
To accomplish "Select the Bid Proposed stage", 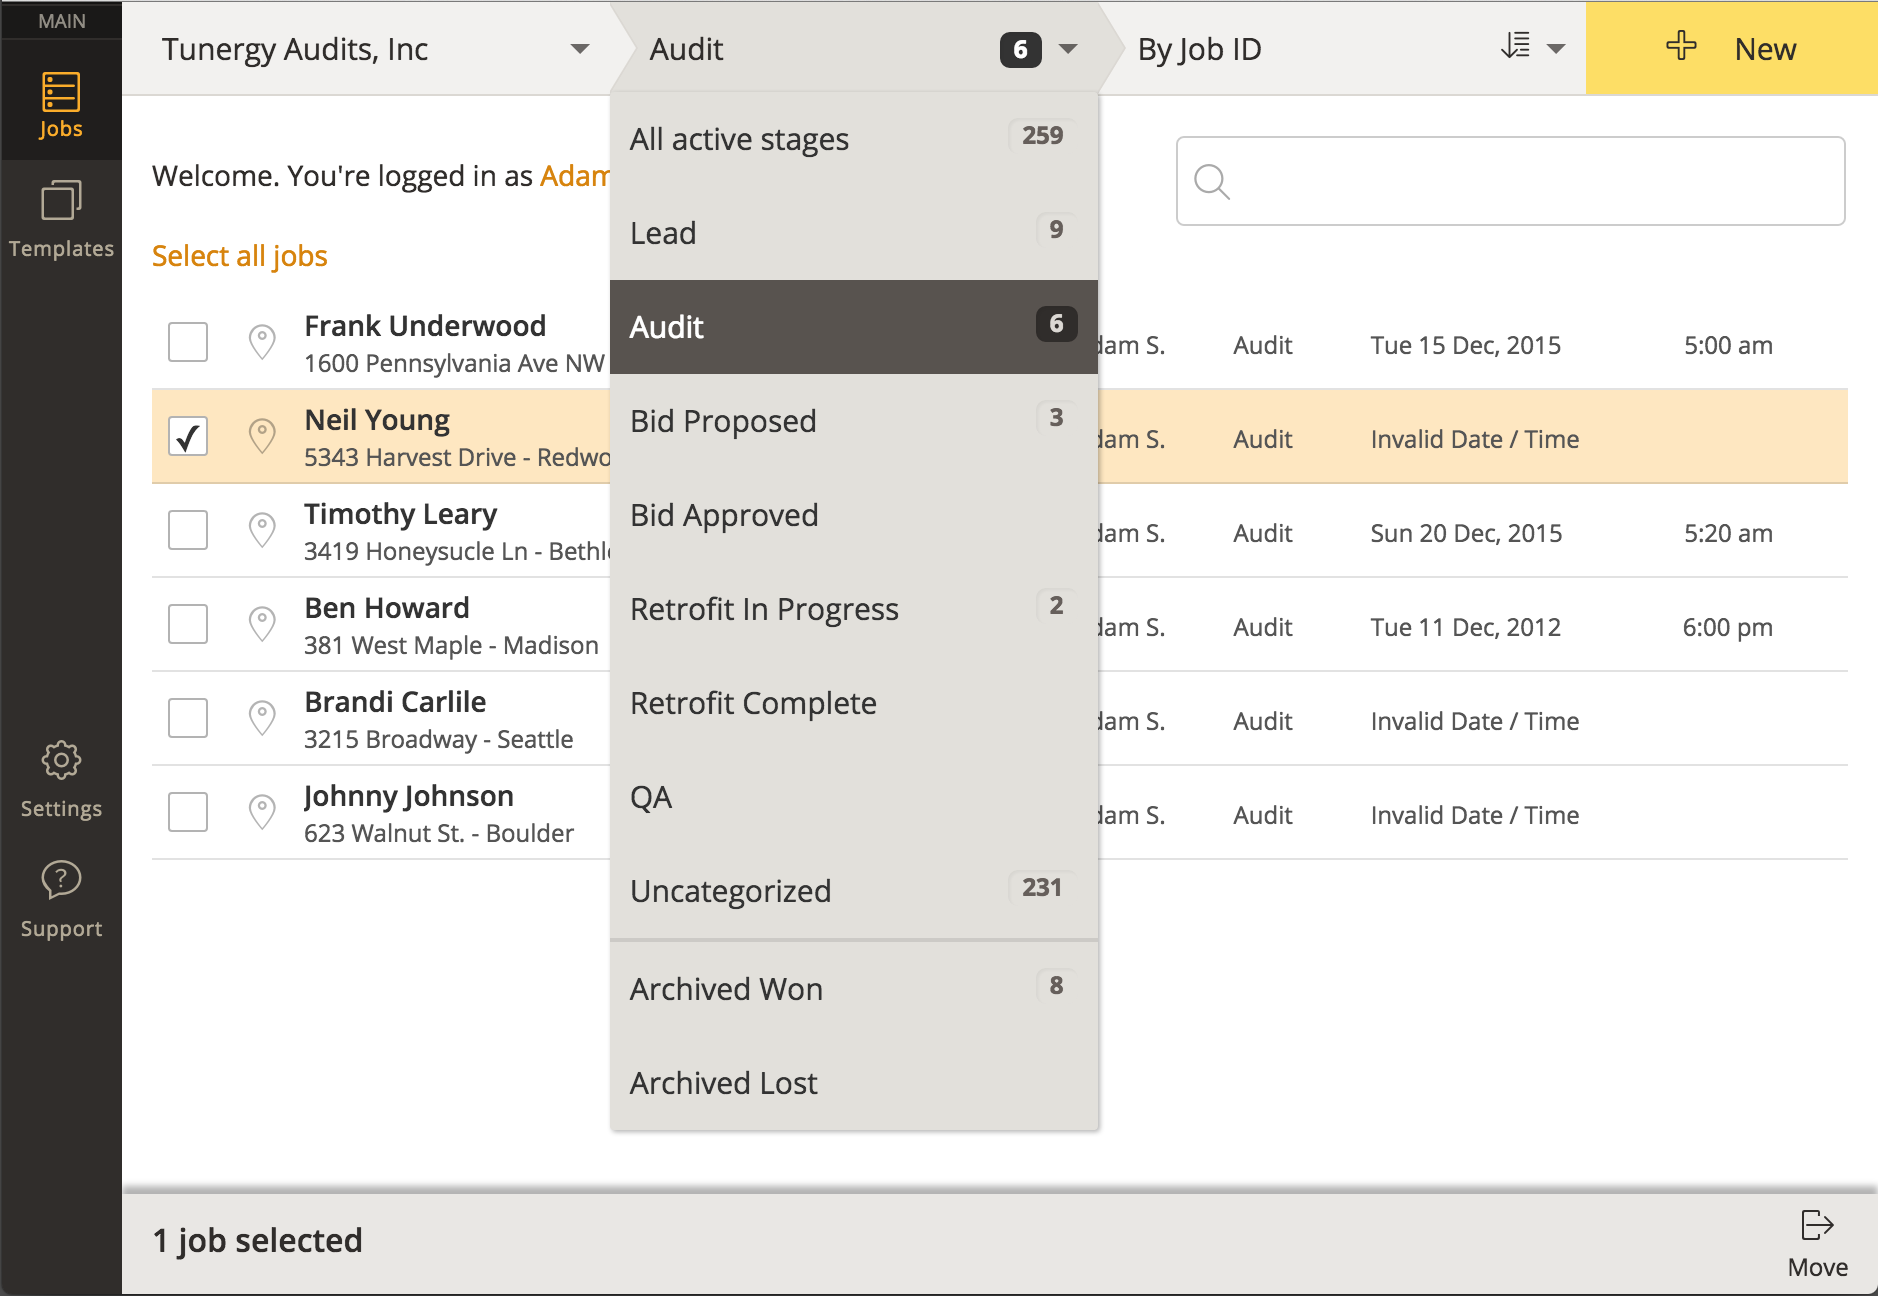I will click(x=854, y=421).
